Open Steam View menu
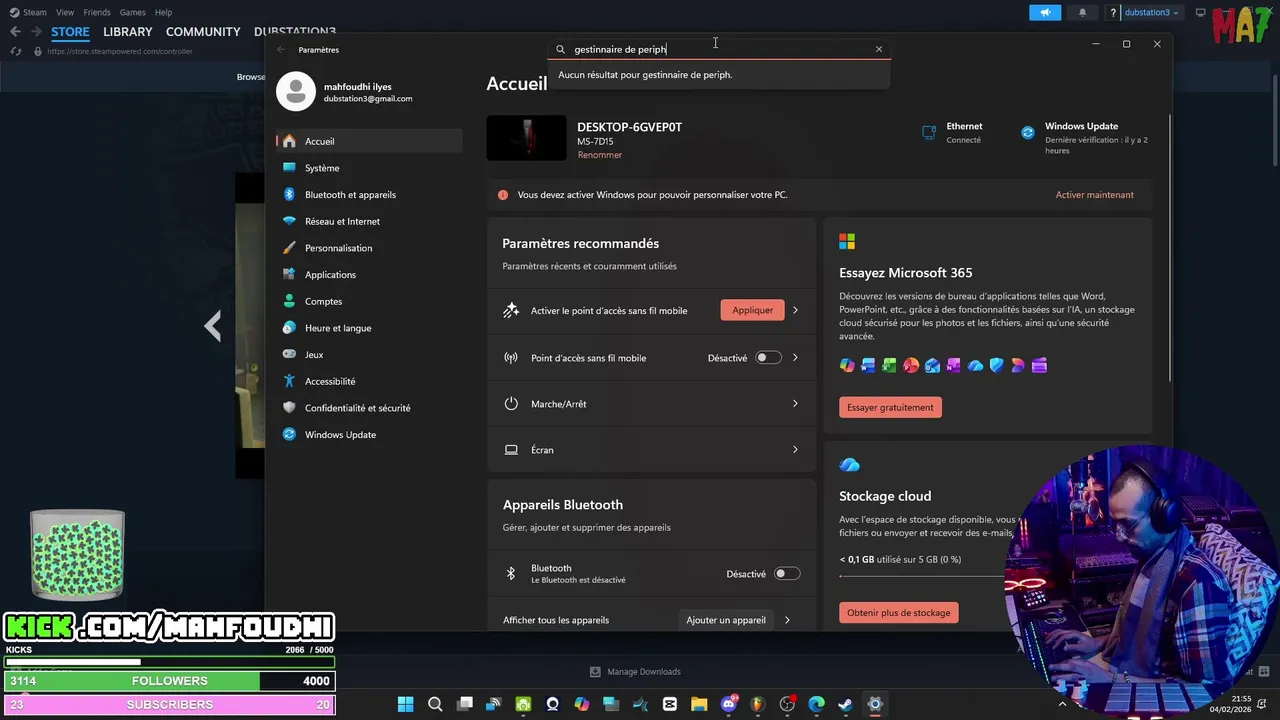 pos(65,12)
